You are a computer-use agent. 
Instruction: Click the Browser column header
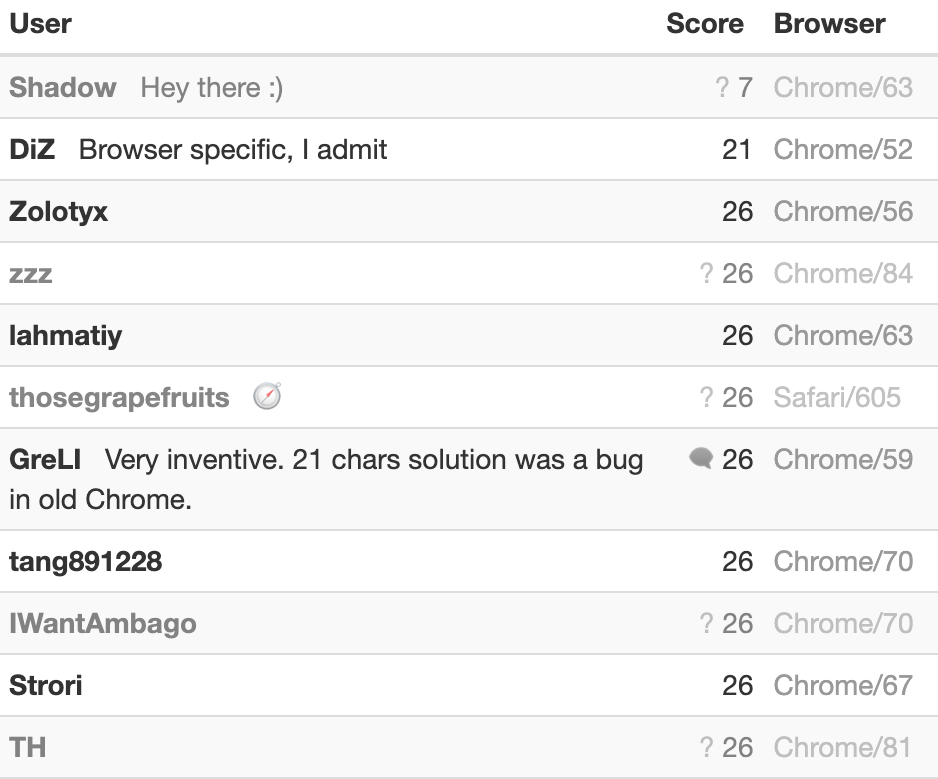[829, 24]
